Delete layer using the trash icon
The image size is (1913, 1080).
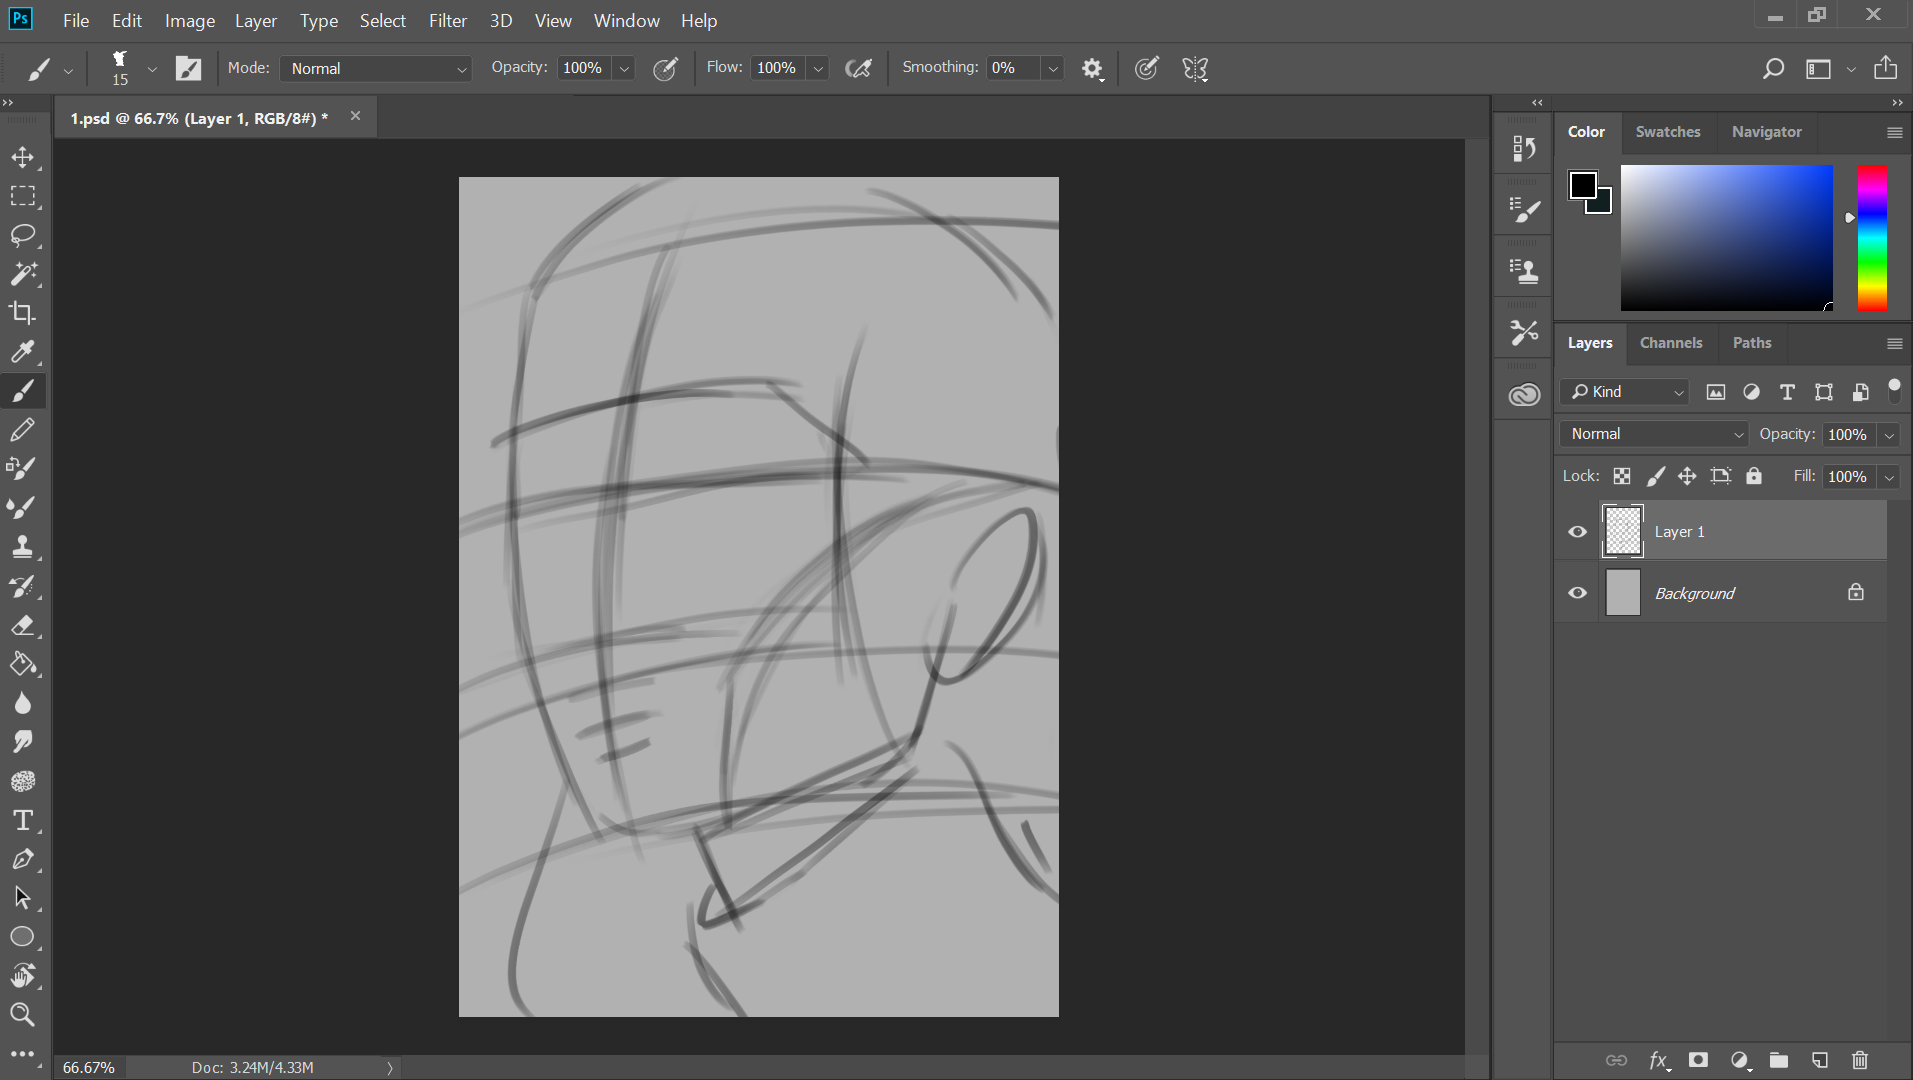tap(1859, 1060)
